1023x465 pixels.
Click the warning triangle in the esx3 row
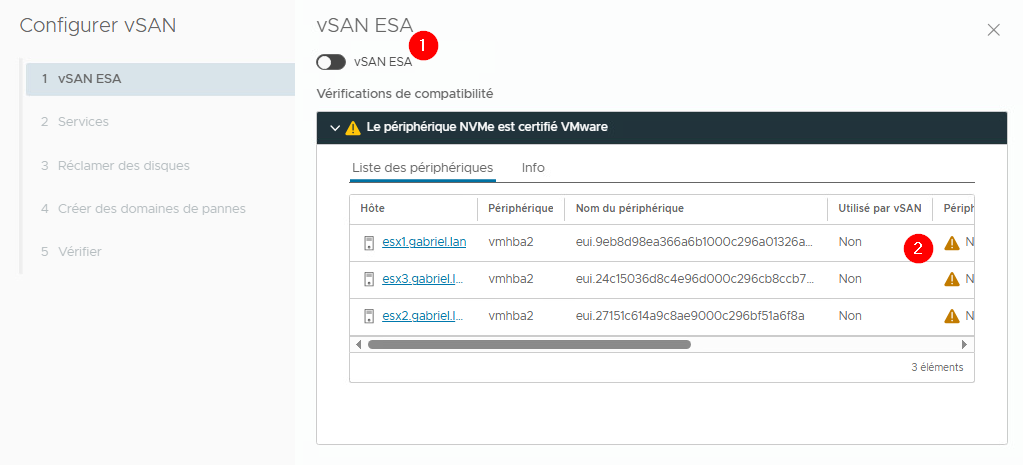click(x=951, y=279)
